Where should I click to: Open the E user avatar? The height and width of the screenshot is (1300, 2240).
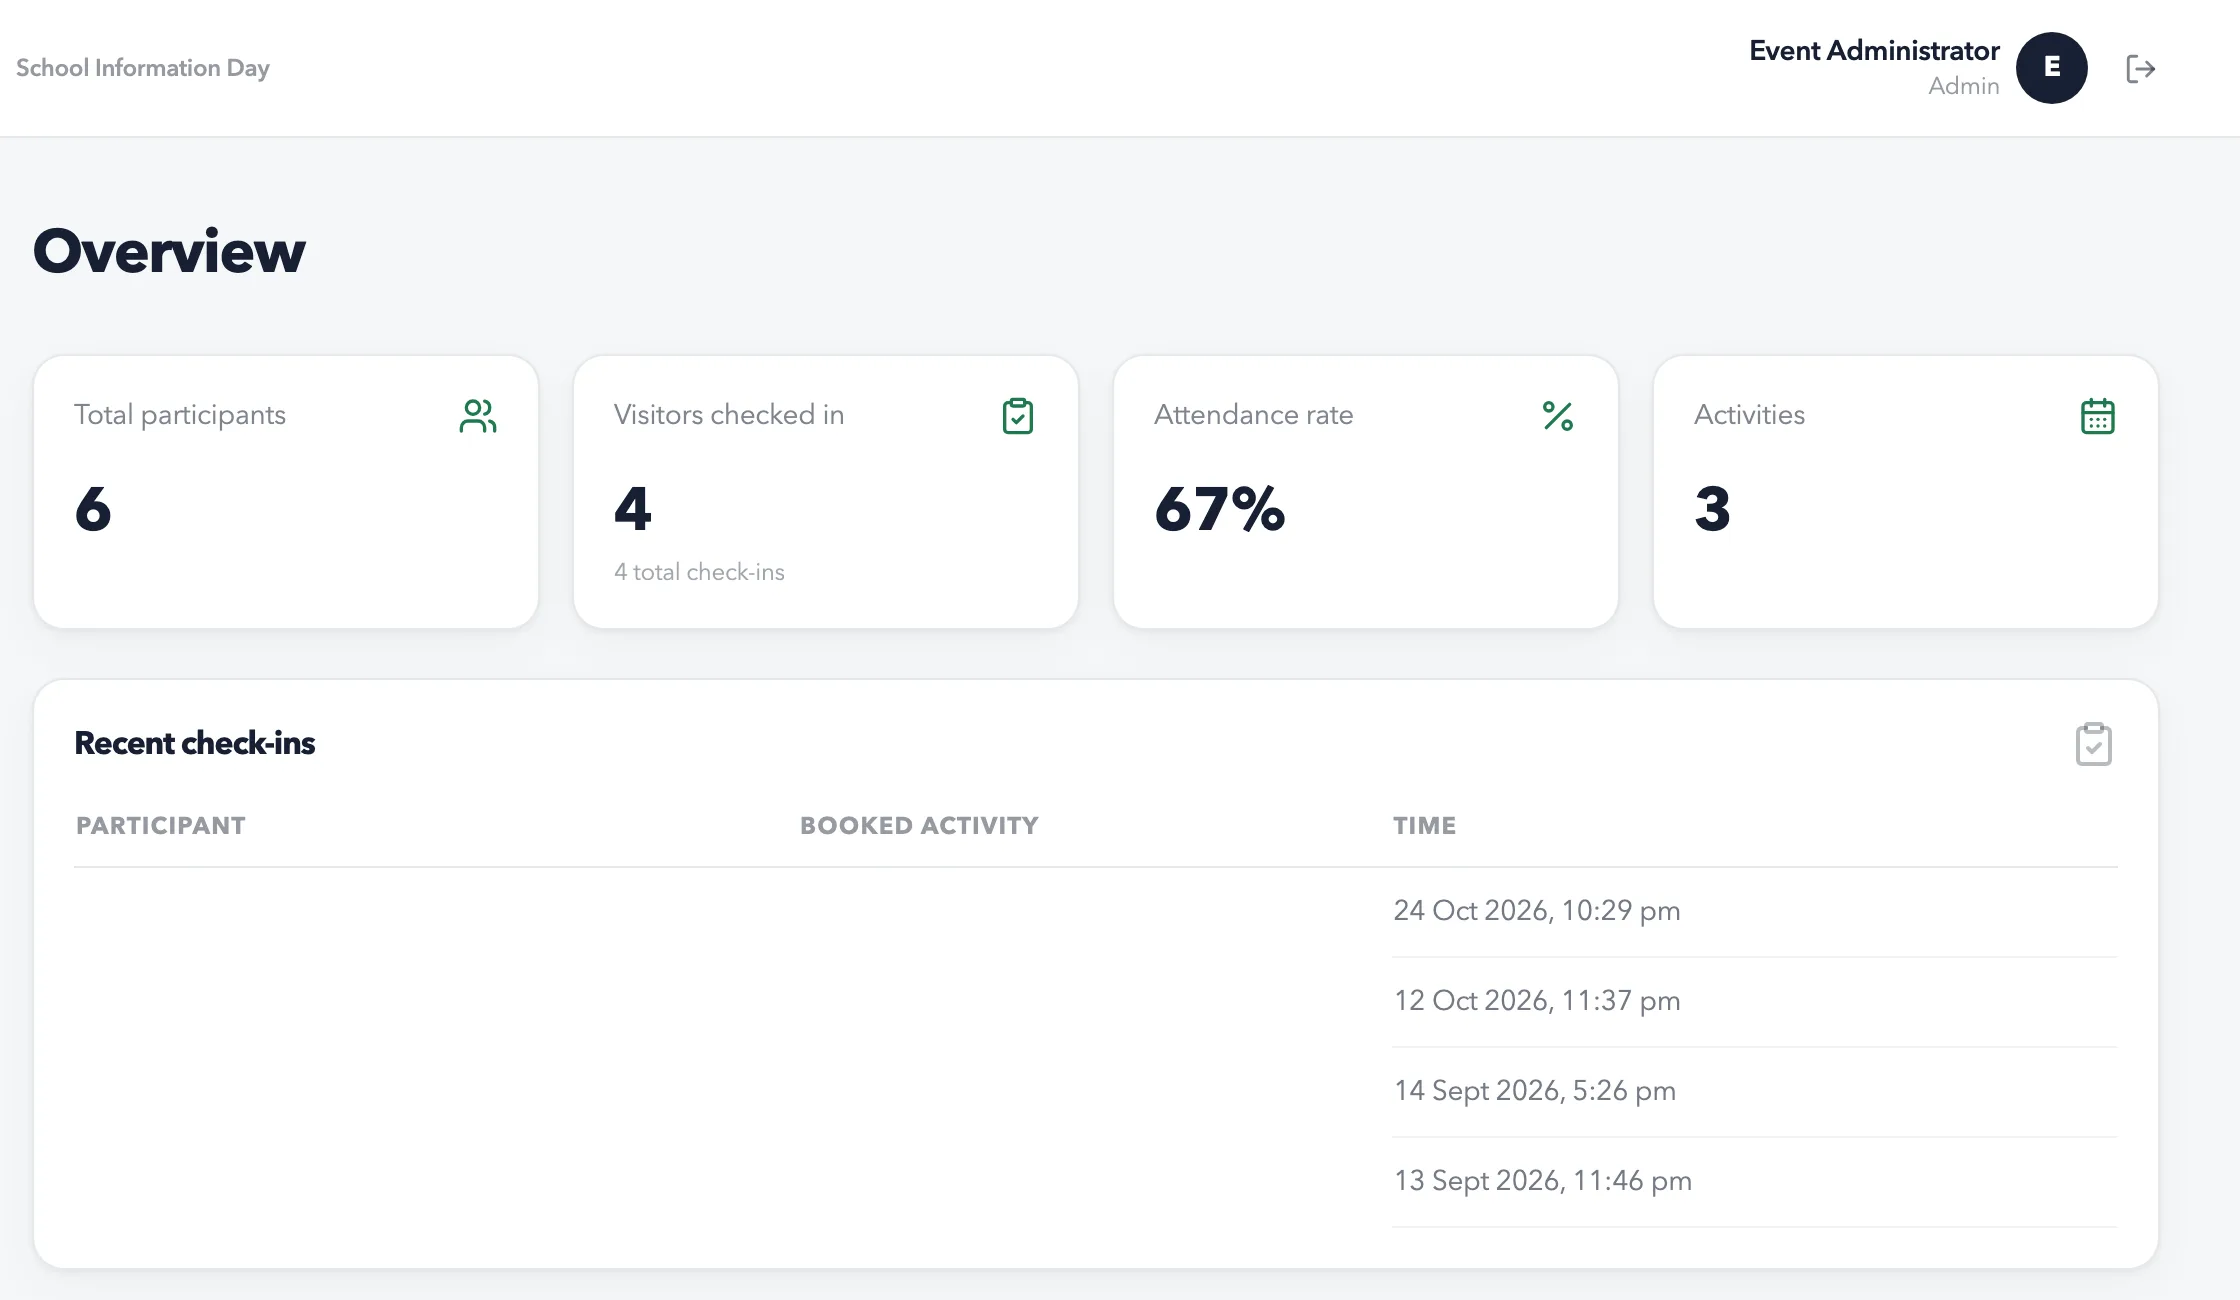coord(2051,68)
